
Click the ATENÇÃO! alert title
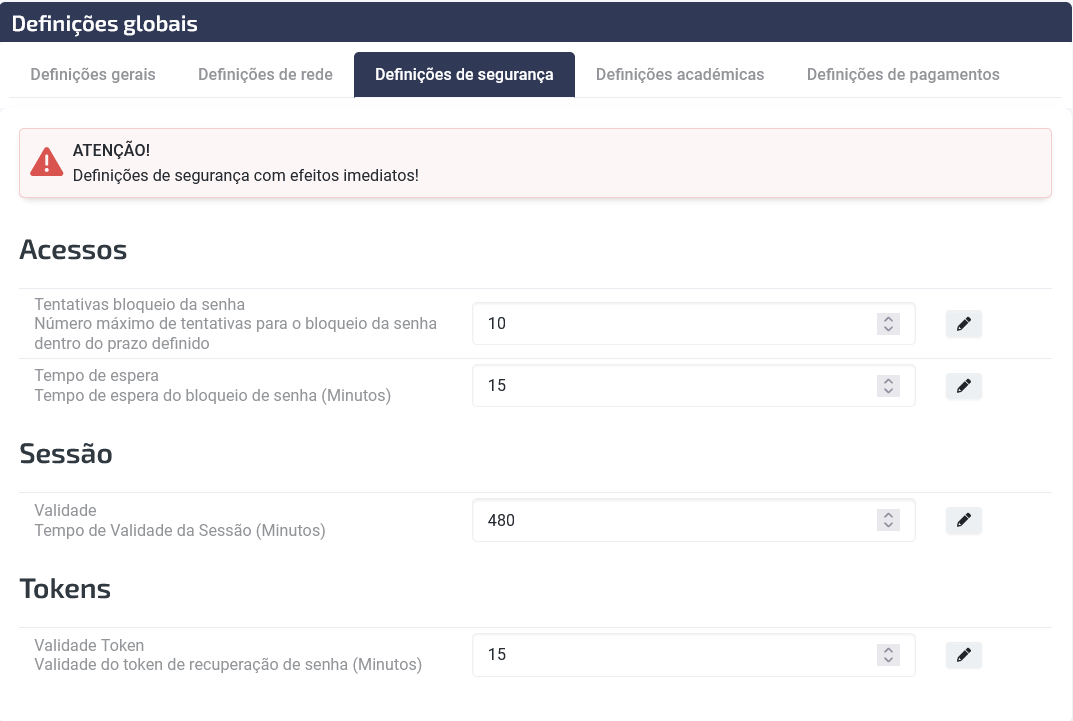pos(112,150)
